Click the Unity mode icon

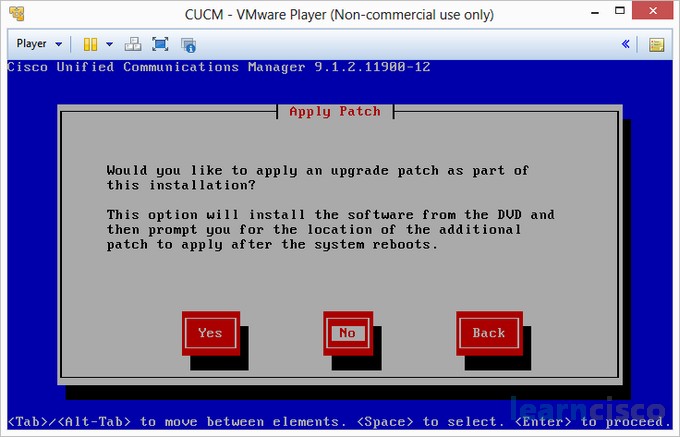point(188,44)
